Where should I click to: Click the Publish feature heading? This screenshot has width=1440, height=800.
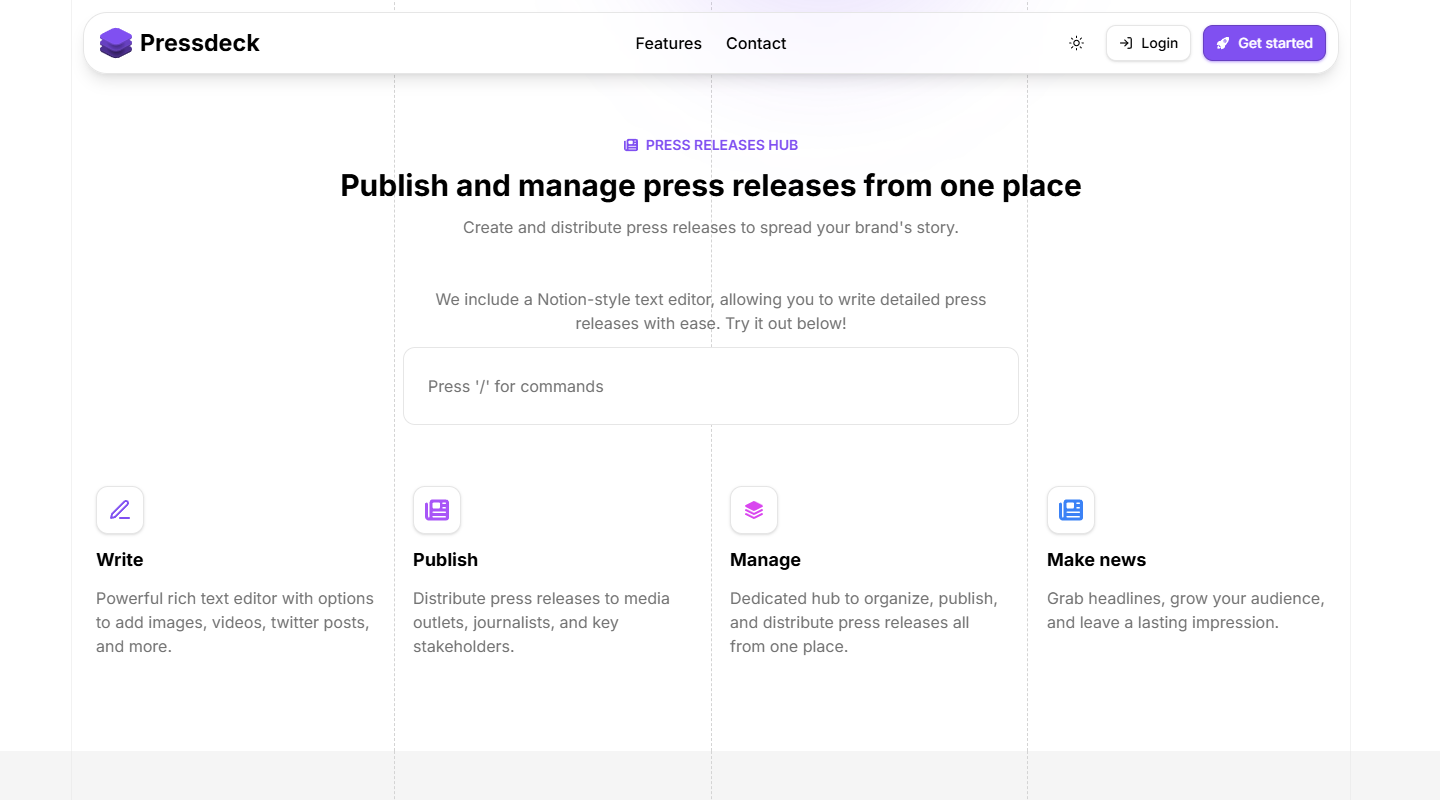[445, 560]
